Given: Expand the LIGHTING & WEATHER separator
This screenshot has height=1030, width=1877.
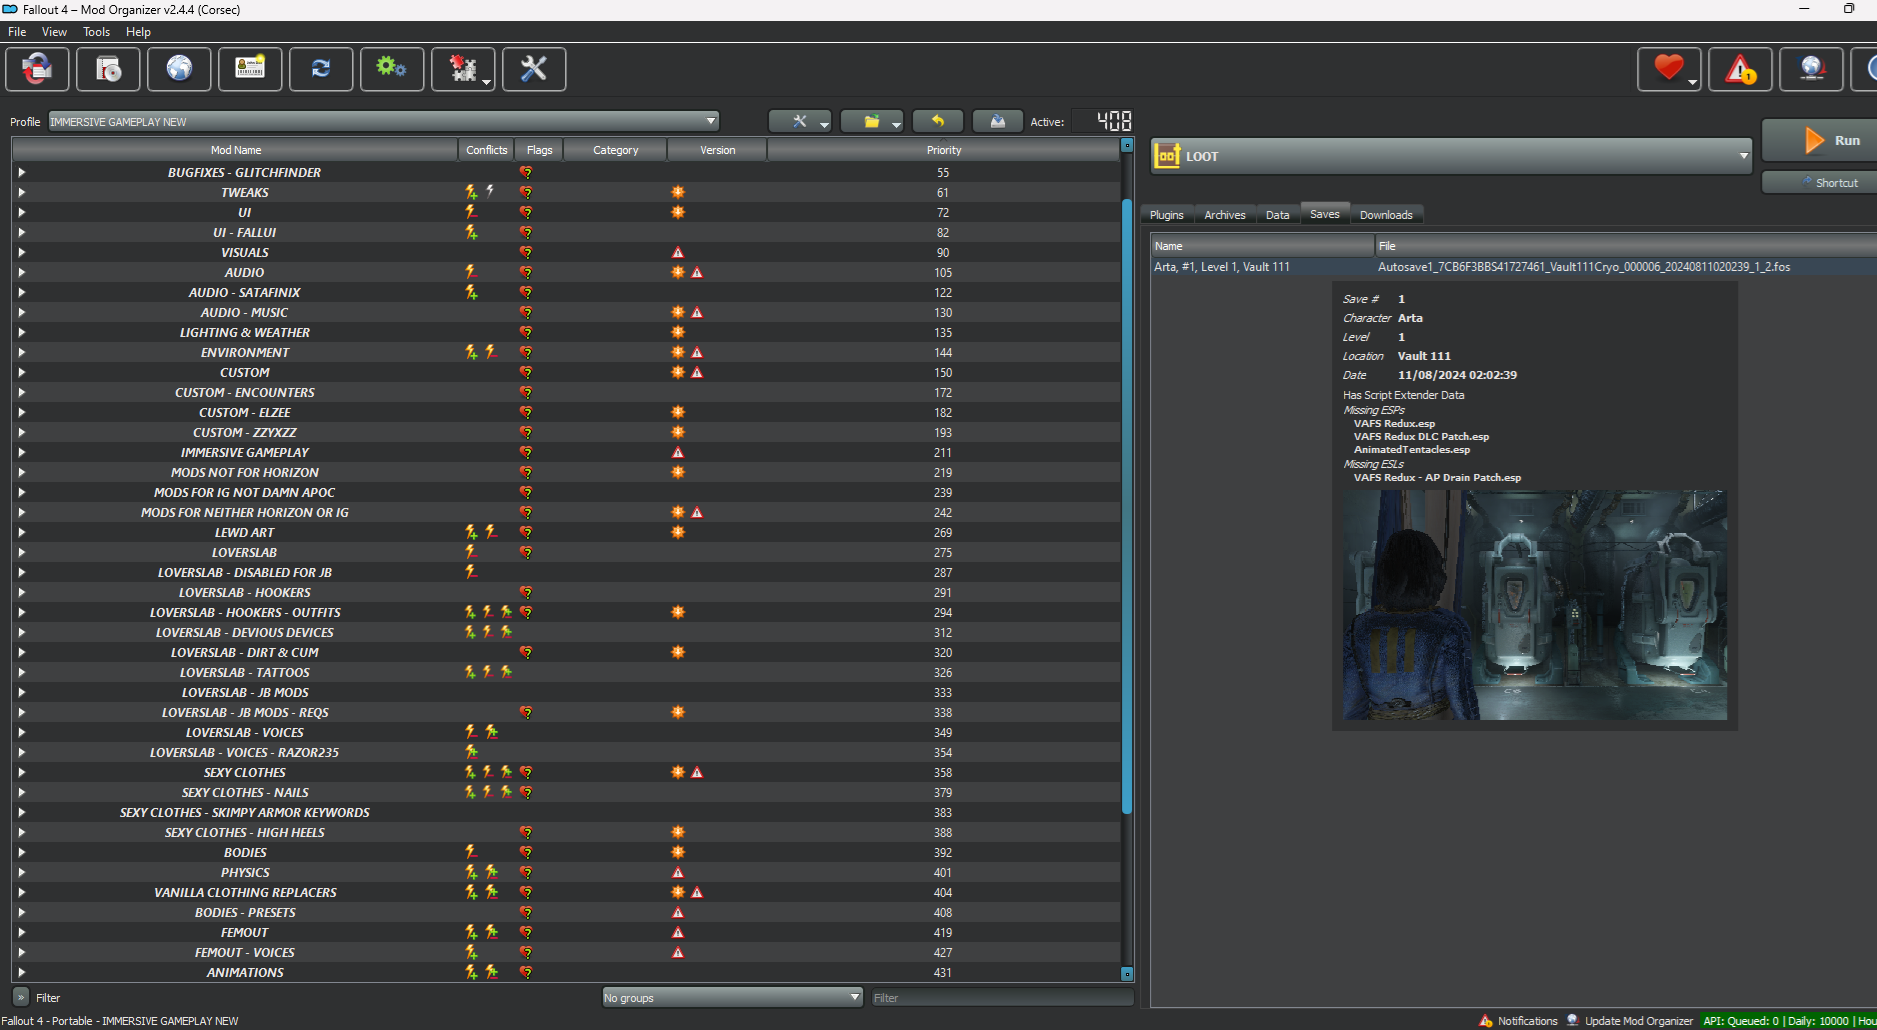Looking at the screenshot, I should pos(21,332).
